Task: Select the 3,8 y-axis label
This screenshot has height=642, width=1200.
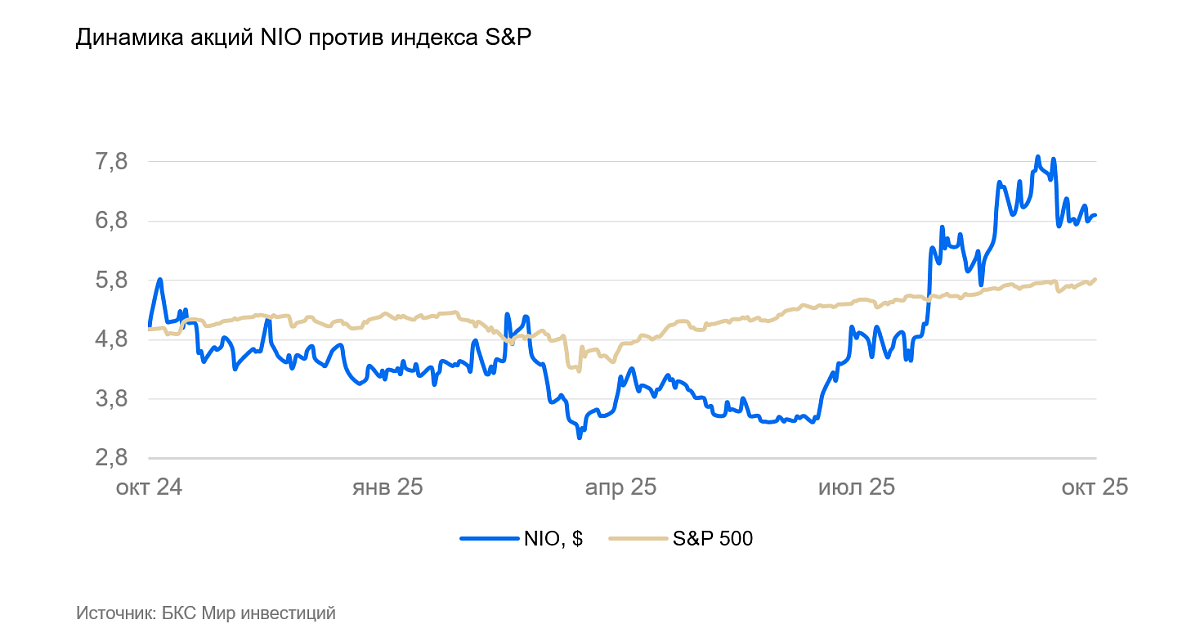Action: pyautogui.click(x=111, y=398)
